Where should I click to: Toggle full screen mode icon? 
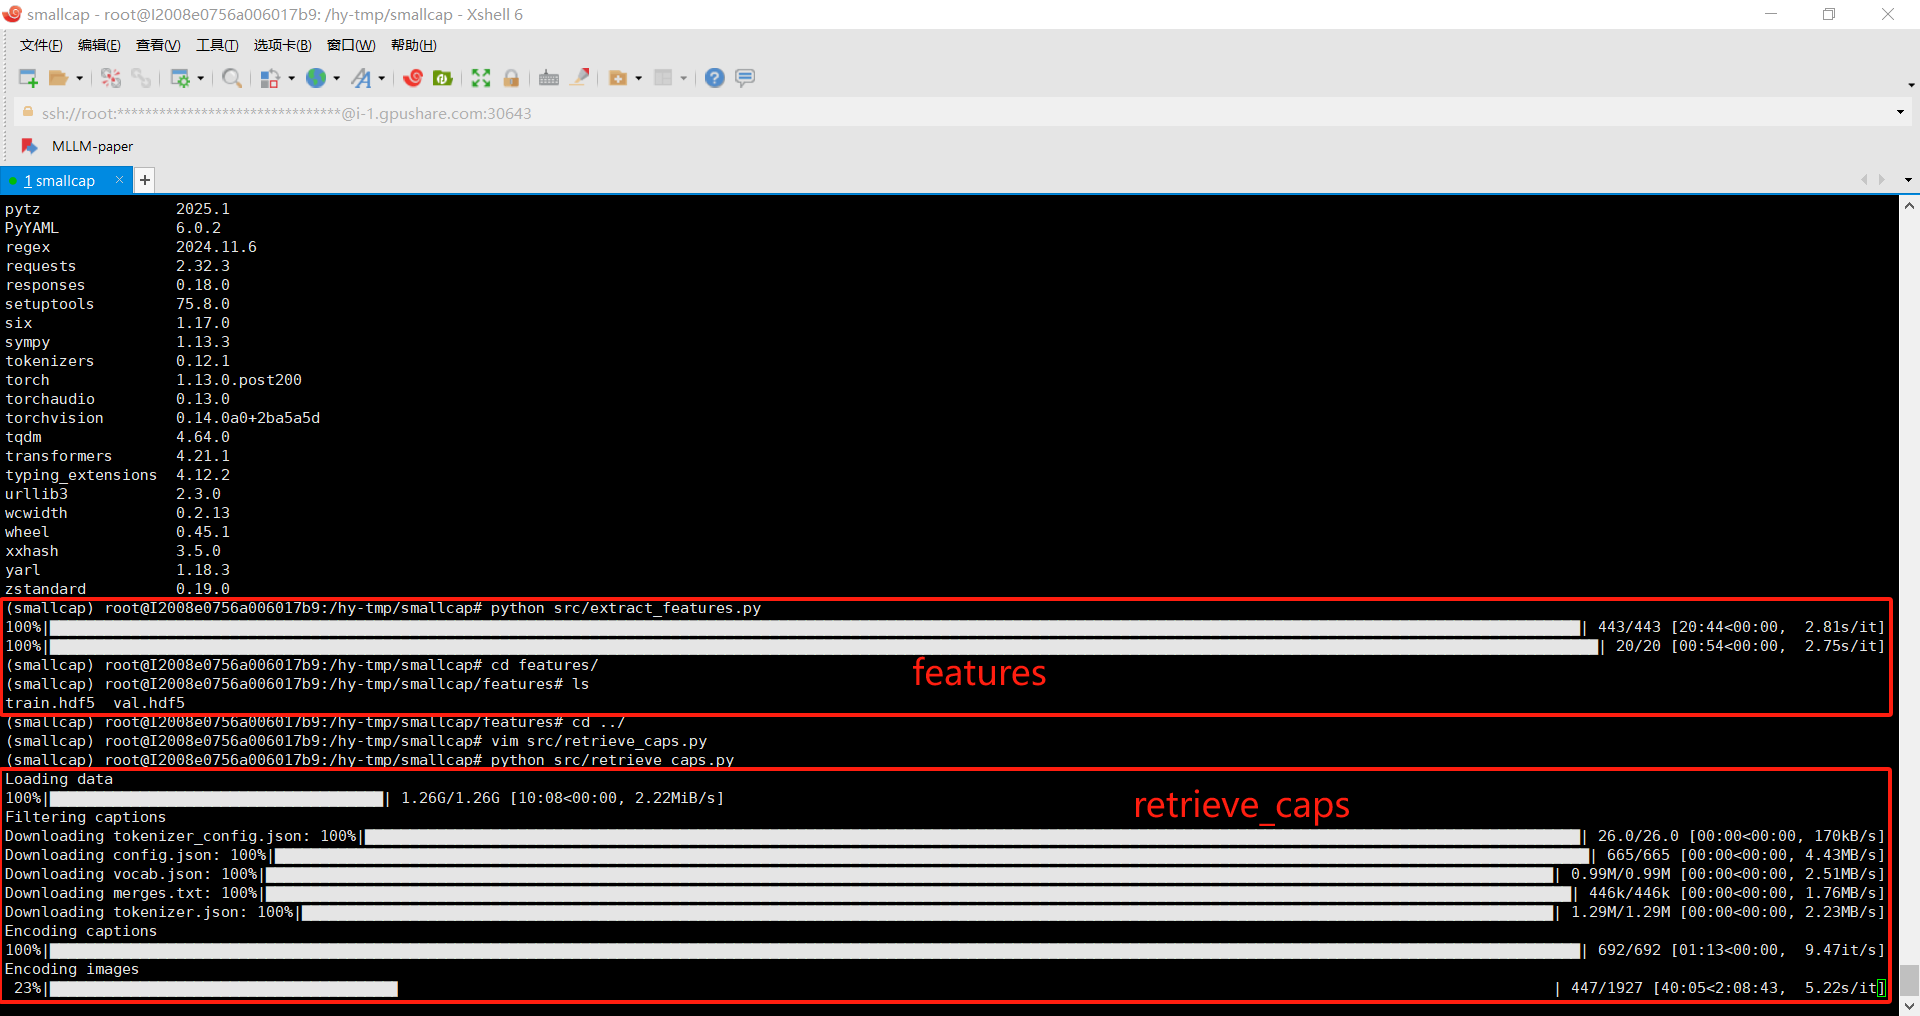pos(481,78)
